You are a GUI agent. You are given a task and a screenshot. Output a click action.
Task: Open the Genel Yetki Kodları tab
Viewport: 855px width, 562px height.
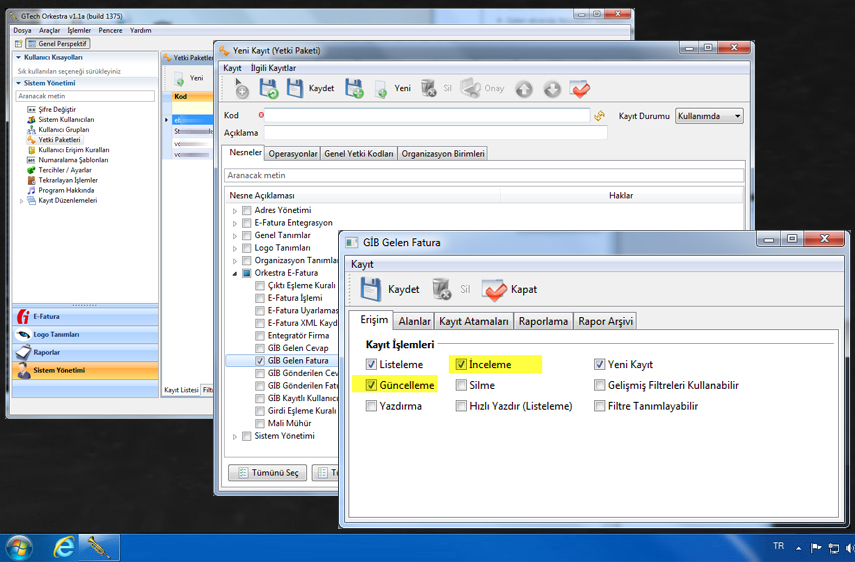coord(359,154)
